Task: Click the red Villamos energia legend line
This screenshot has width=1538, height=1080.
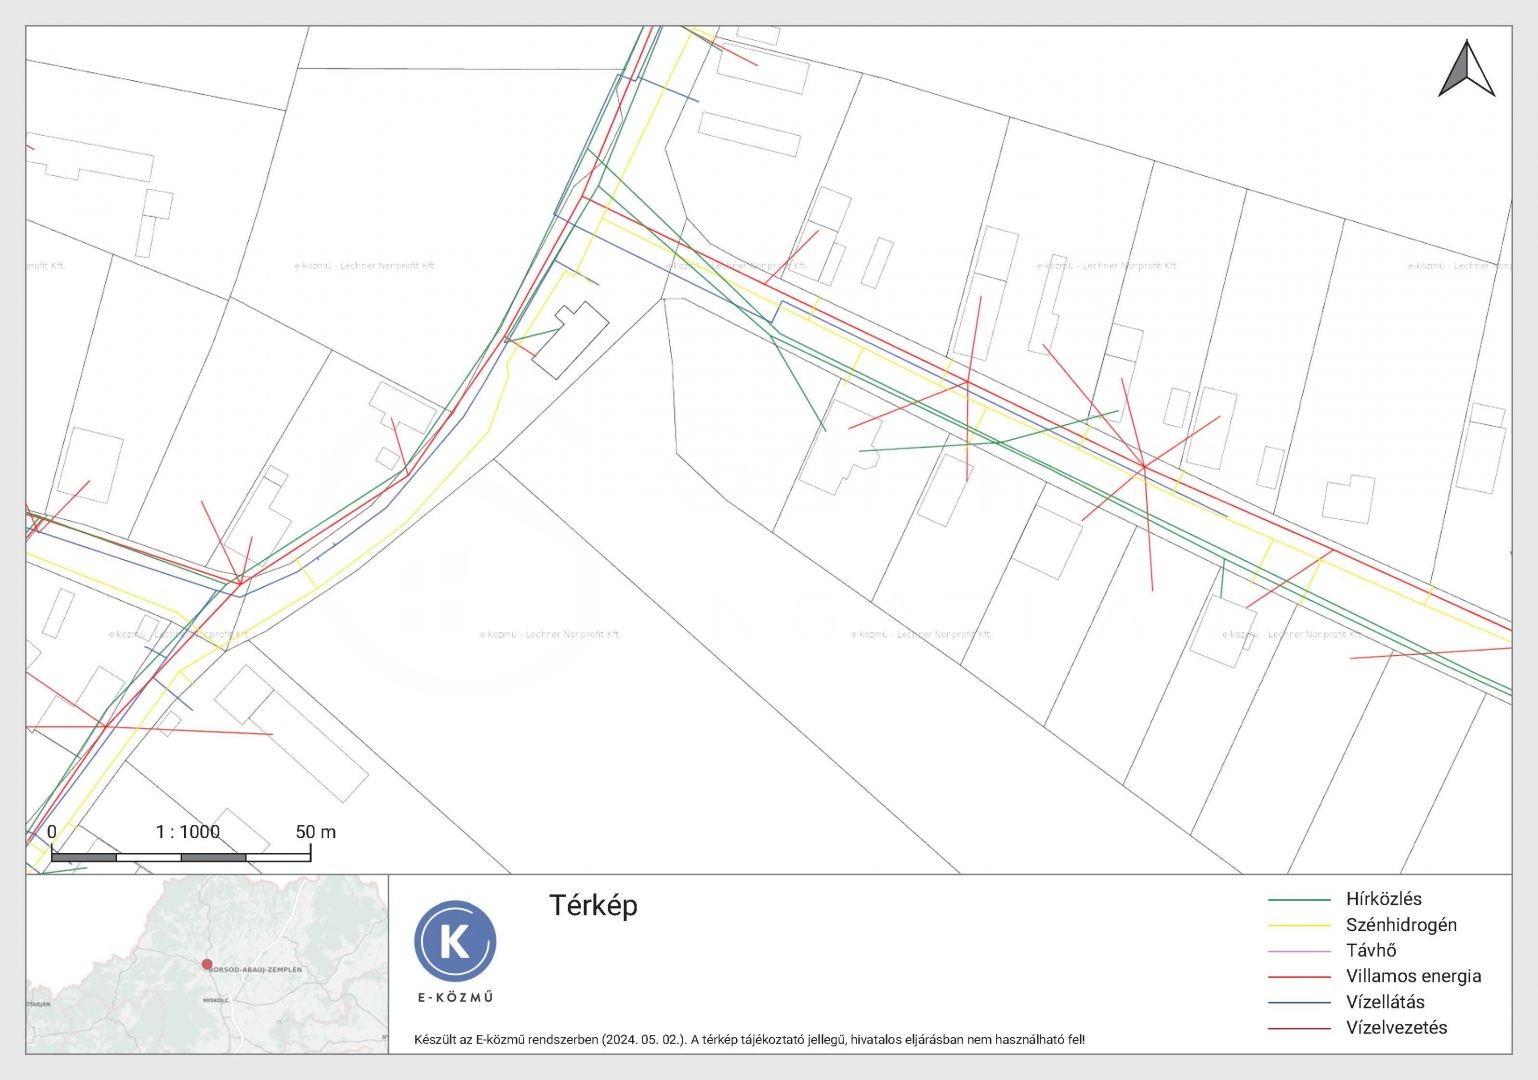Action: (1299, 977)
